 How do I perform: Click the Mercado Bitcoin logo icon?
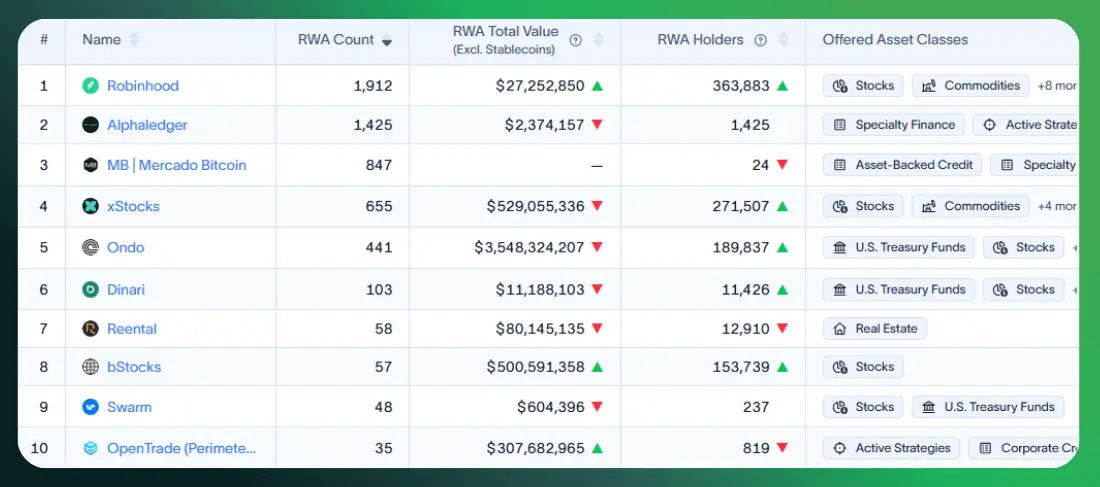(90, 166)
